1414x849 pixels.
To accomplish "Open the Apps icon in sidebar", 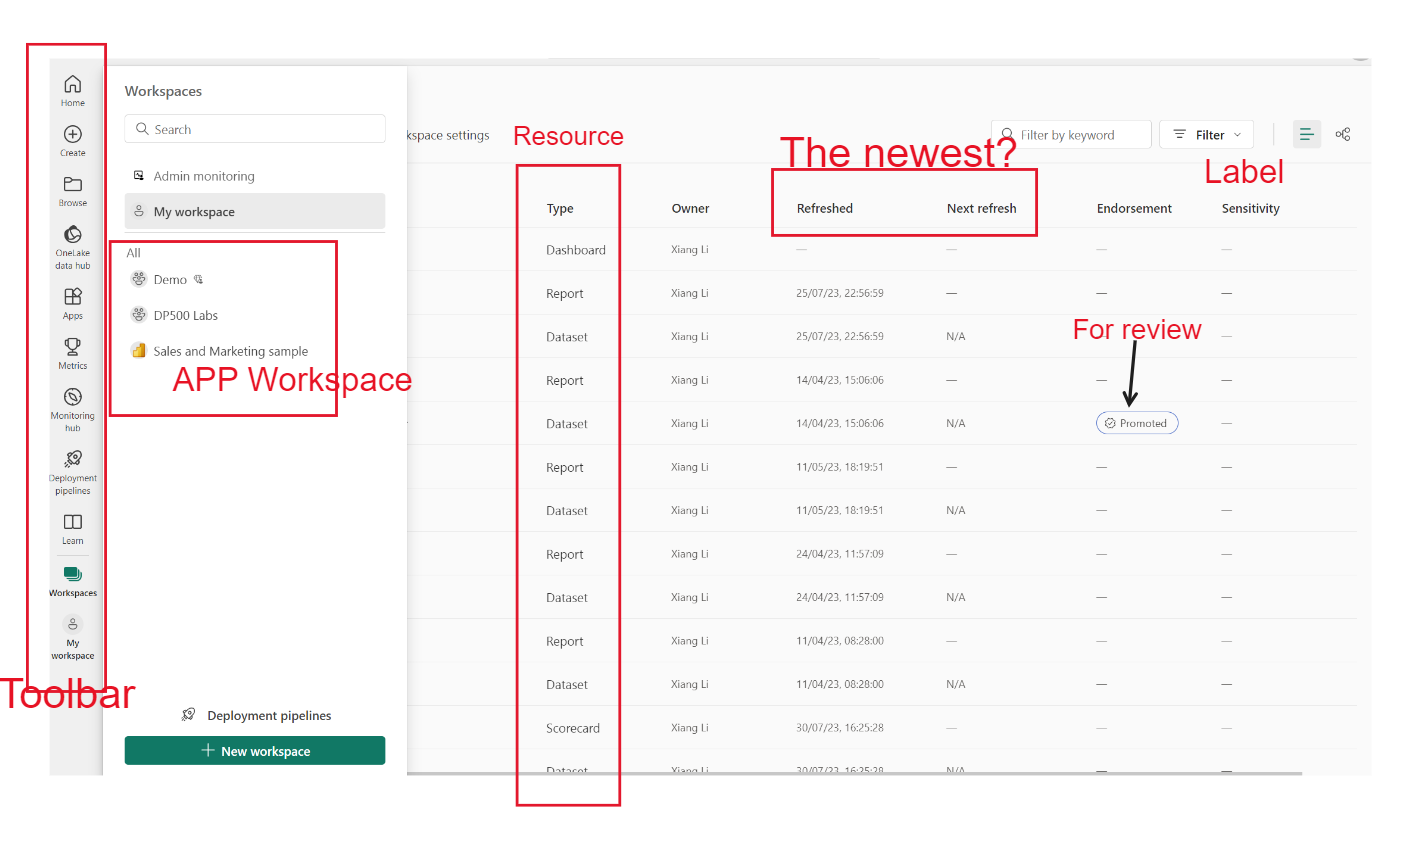I will (73, 302).
